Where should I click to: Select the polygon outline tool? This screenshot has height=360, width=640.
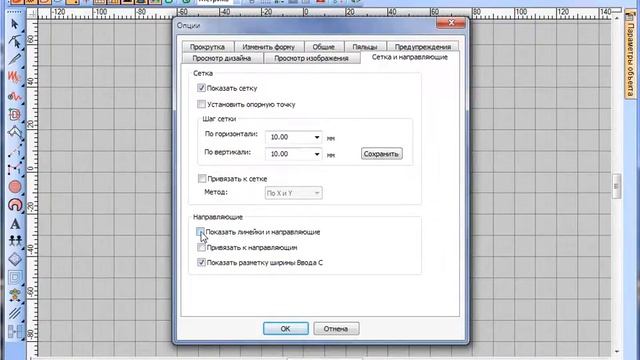[x=15, y=132]
